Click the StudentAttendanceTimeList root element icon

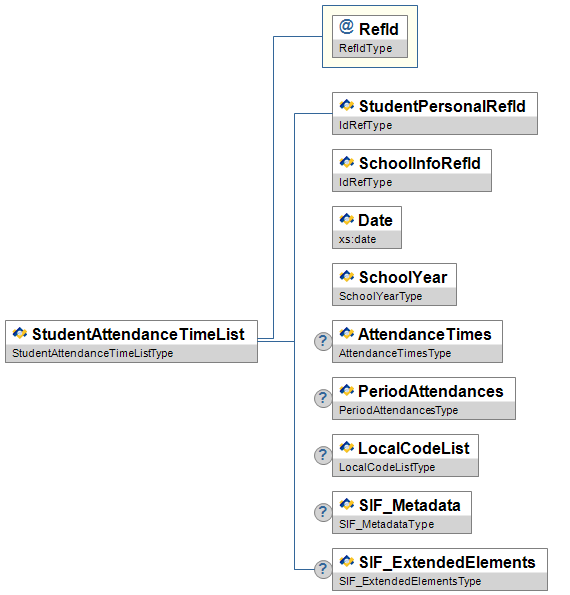tap(20, 333)
